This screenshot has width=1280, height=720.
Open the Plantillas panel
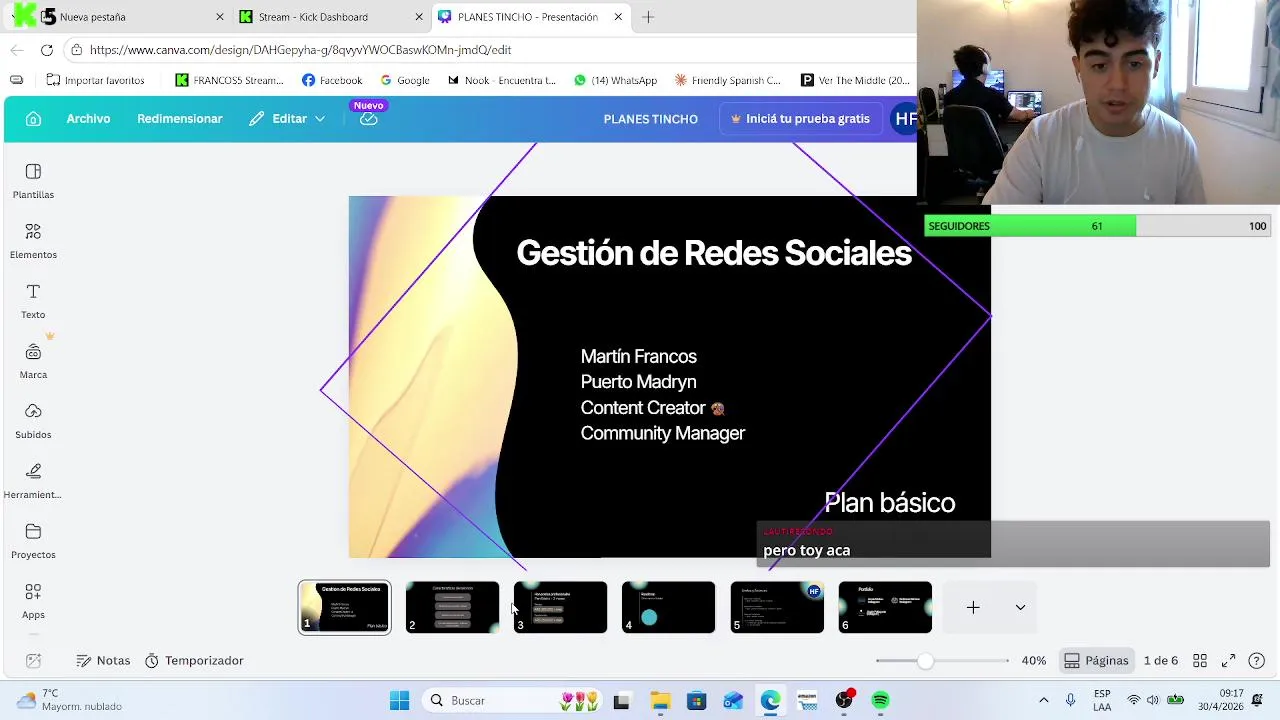pyautogui.click(x=33, y=181)
